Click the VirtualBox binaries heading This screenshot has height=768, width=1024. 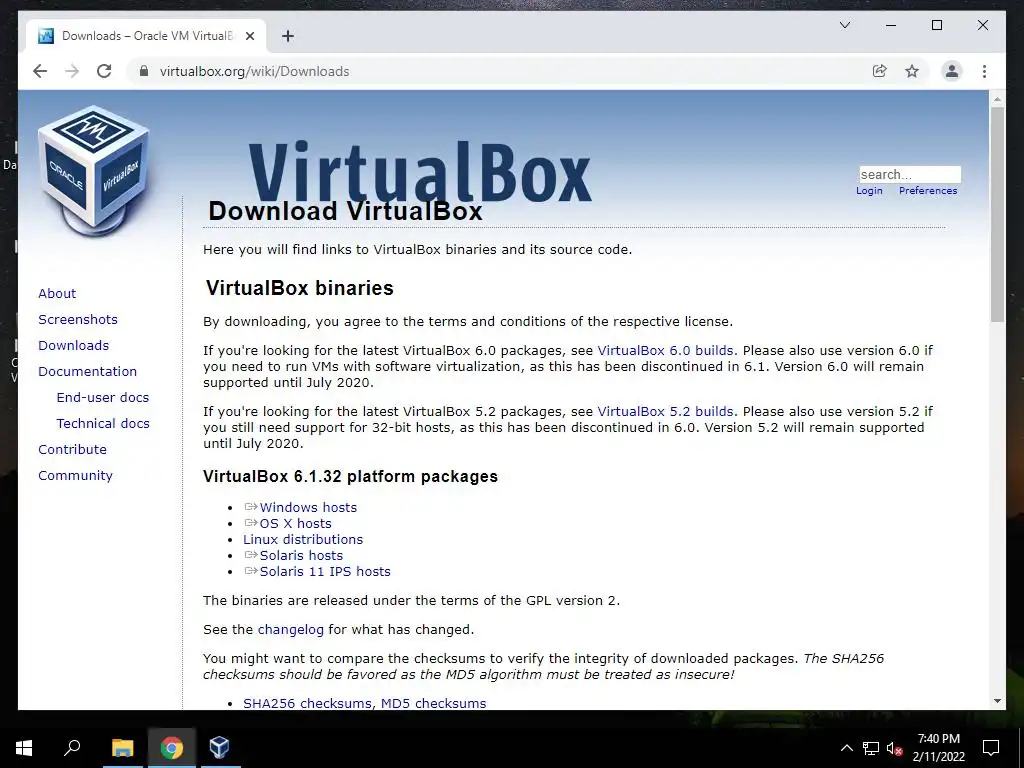coord(300,288)
